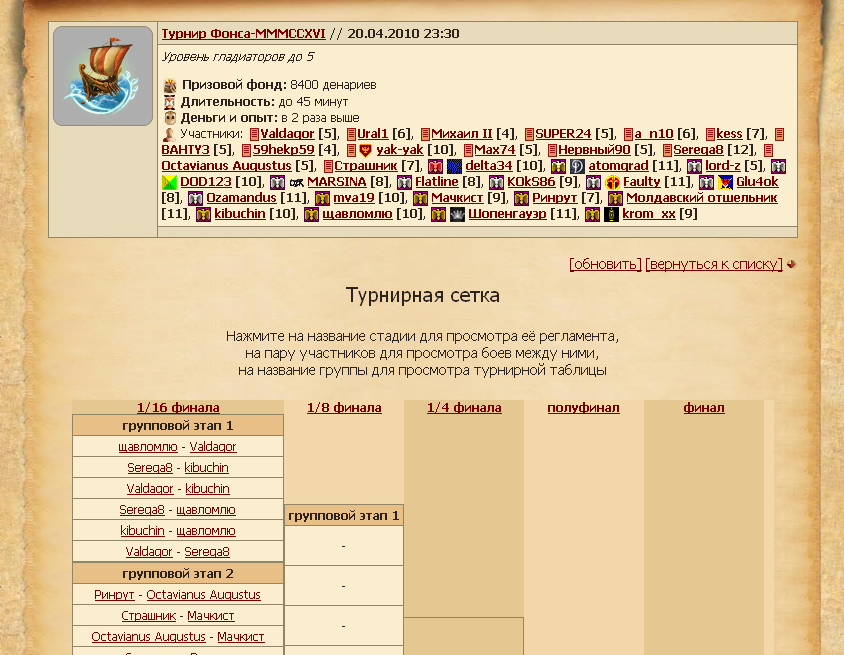Click the shield emblem beside yak-yak
The height and width of the screenshot is (655, 844).
click(x=366, y=150)
